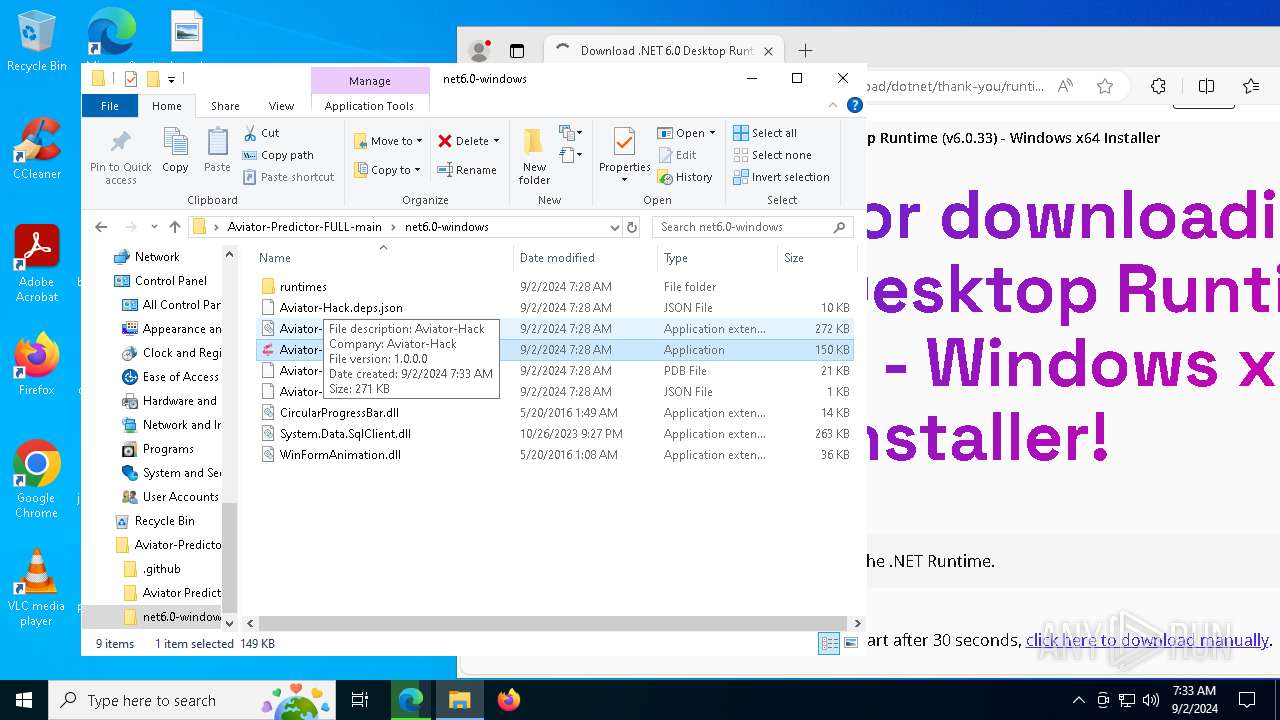This screenshot has width=1280, height=720.
Task: Sort files by Name column
Action: (383, 258)
